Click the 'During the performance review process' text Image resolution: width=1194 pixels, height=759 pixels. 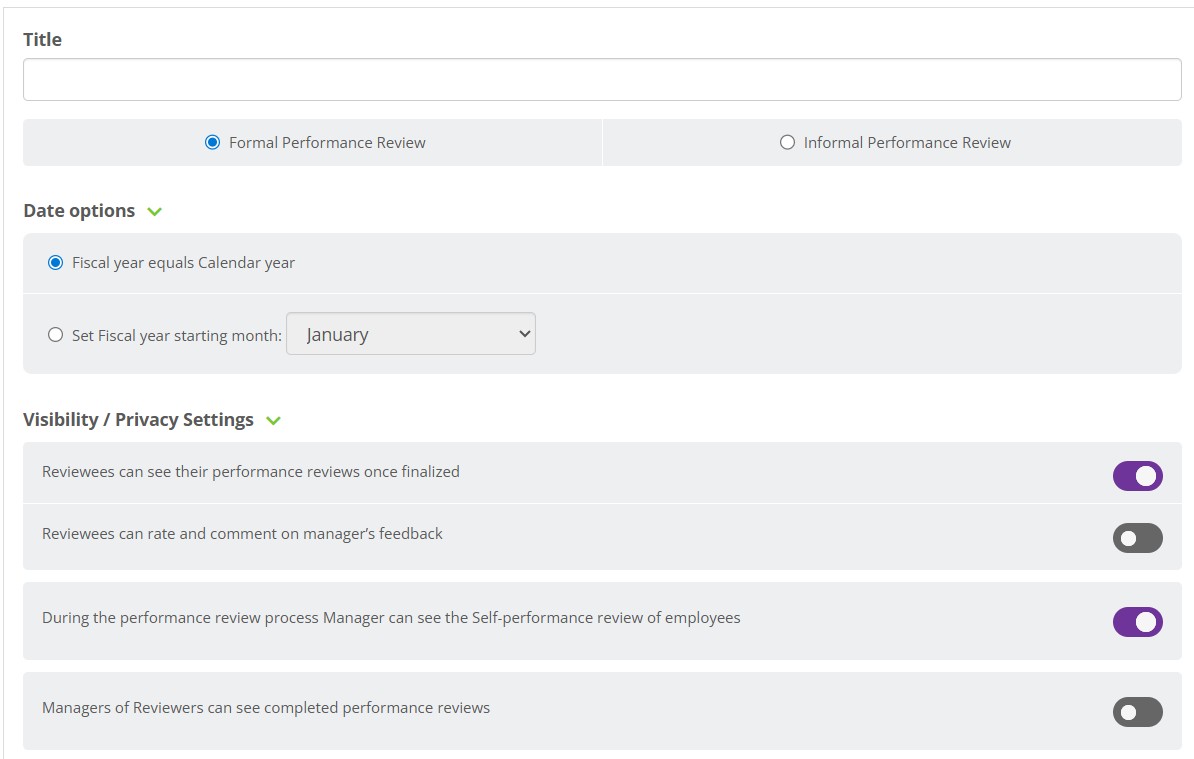391,618
